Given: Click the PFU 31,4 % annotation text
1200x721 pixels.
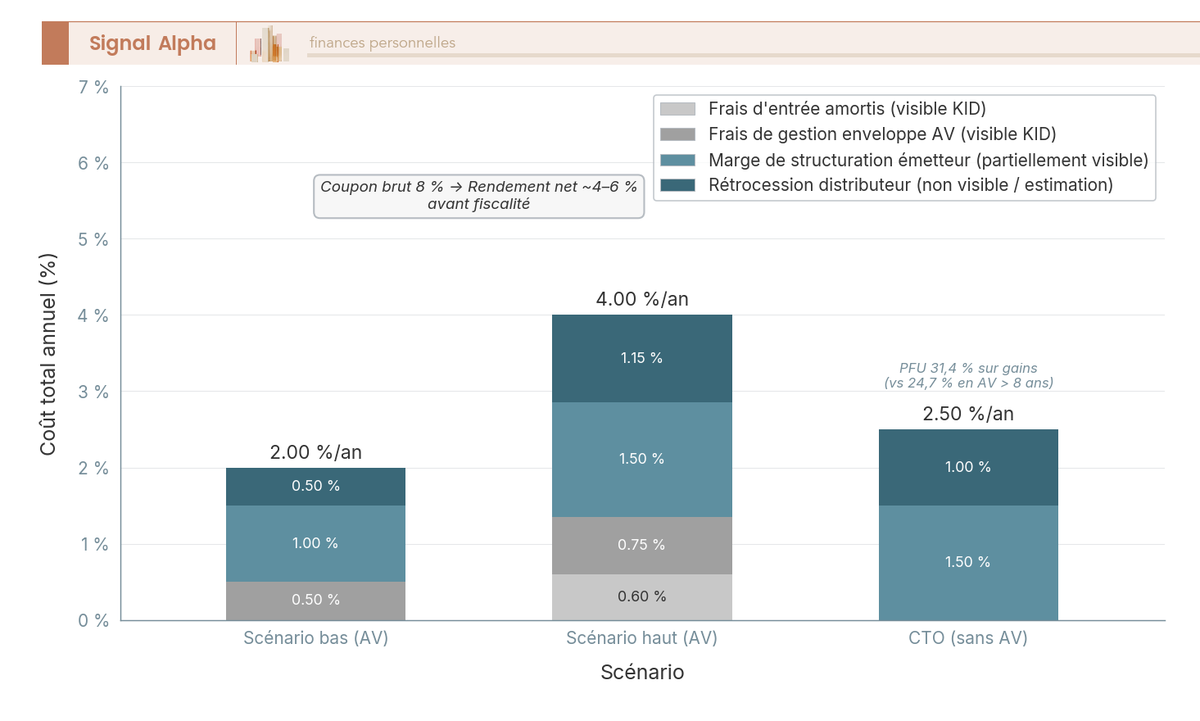Looking at the screenshot, I should click(x=966, y=375).
